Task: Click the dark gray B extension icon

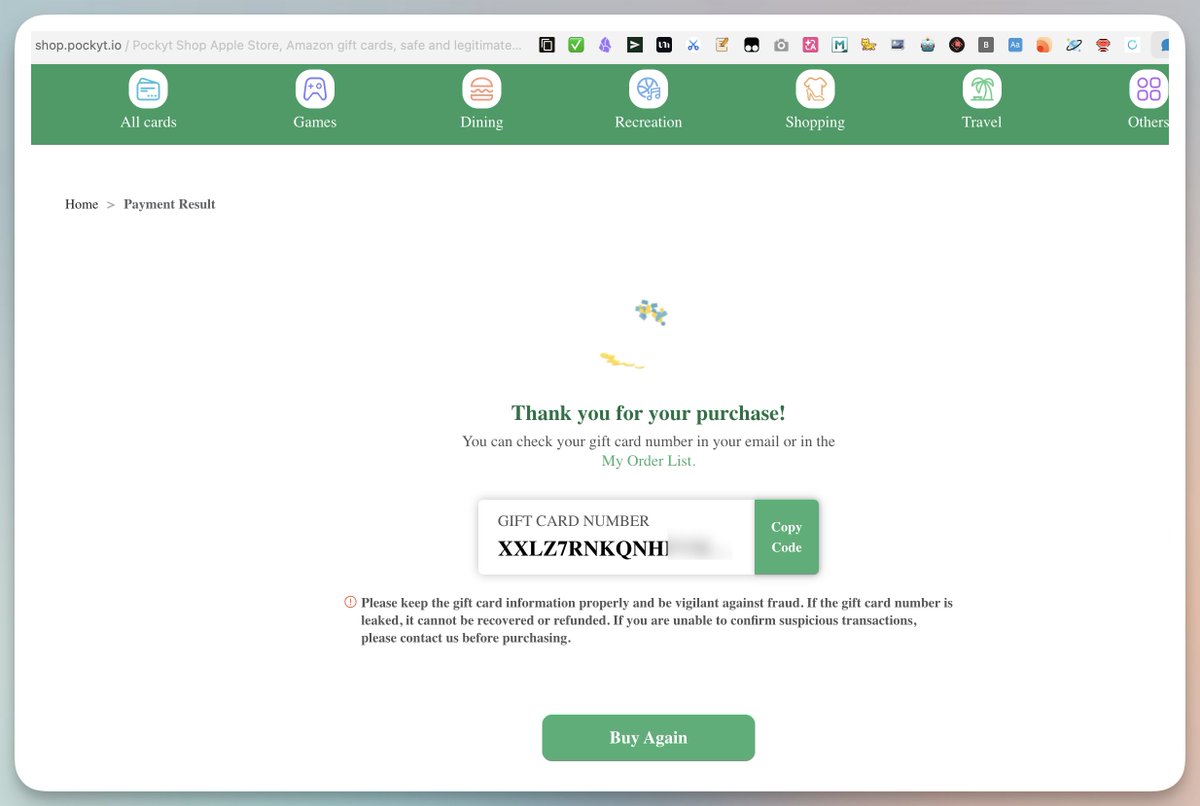Action: 986,45
